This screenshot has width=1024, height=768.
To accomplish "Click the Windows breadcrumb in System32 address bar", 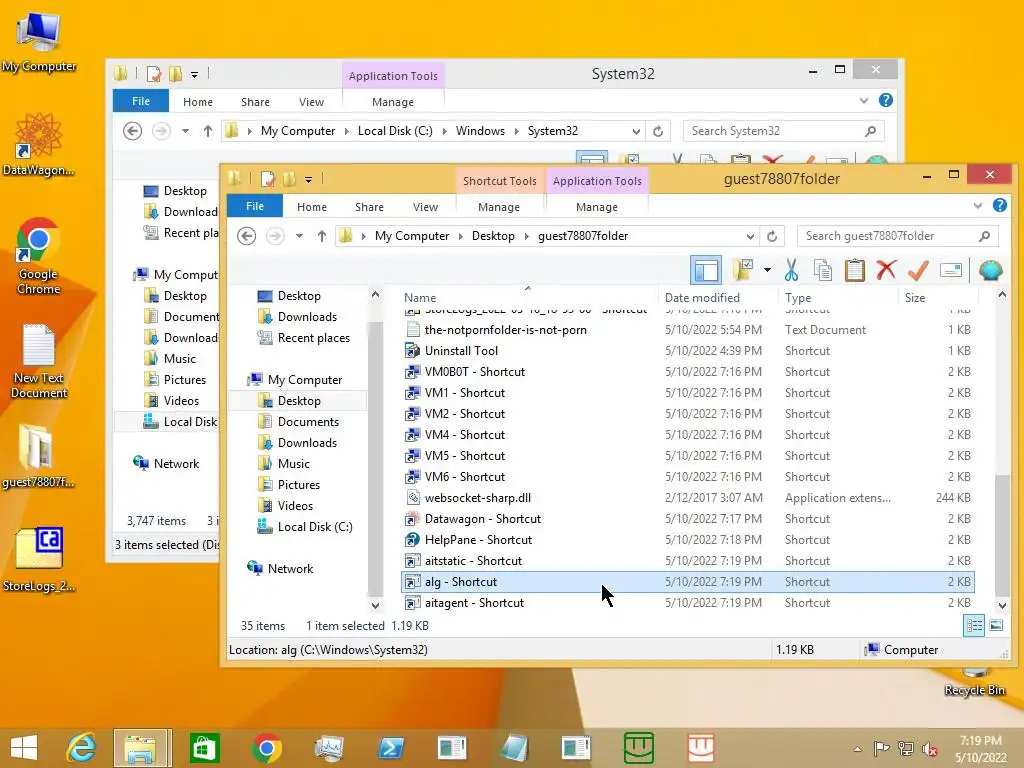I will [x=480, y=131].
